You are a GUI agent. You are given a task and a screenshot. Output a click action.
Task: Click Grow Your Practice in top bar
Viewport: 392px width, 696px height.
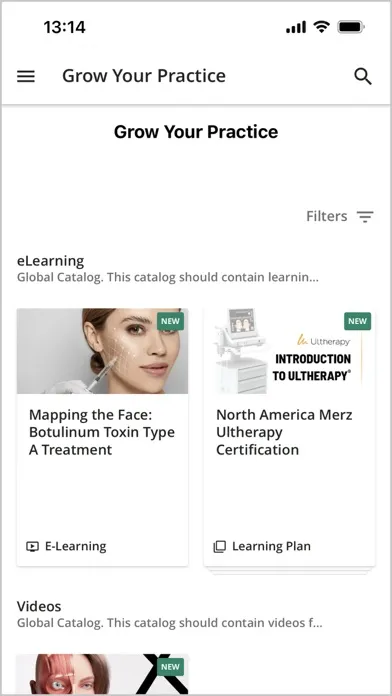144,76
